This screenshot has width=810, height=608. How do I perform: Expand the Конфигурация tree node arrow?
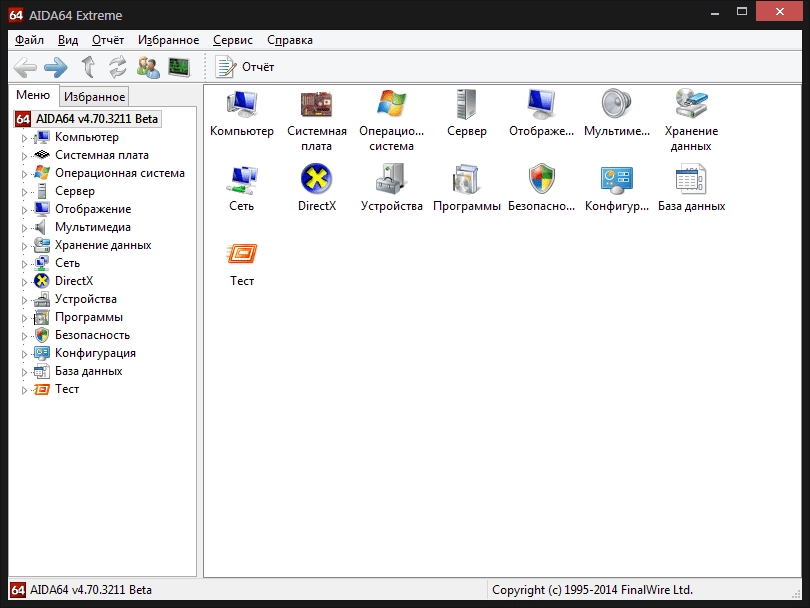coord(24,354)
